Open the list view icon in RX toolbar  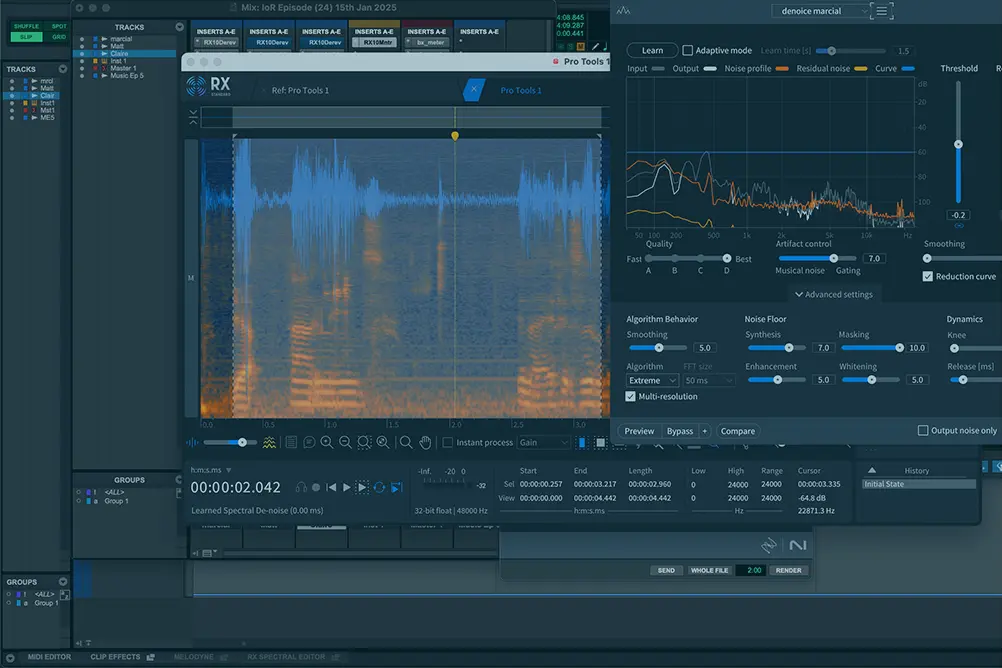point(291,442)
